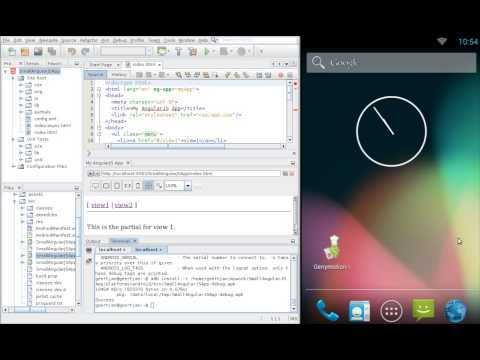Click the Google search bar on Android
480x360 pixels.
pyautogui.click(x=391, y=62)
